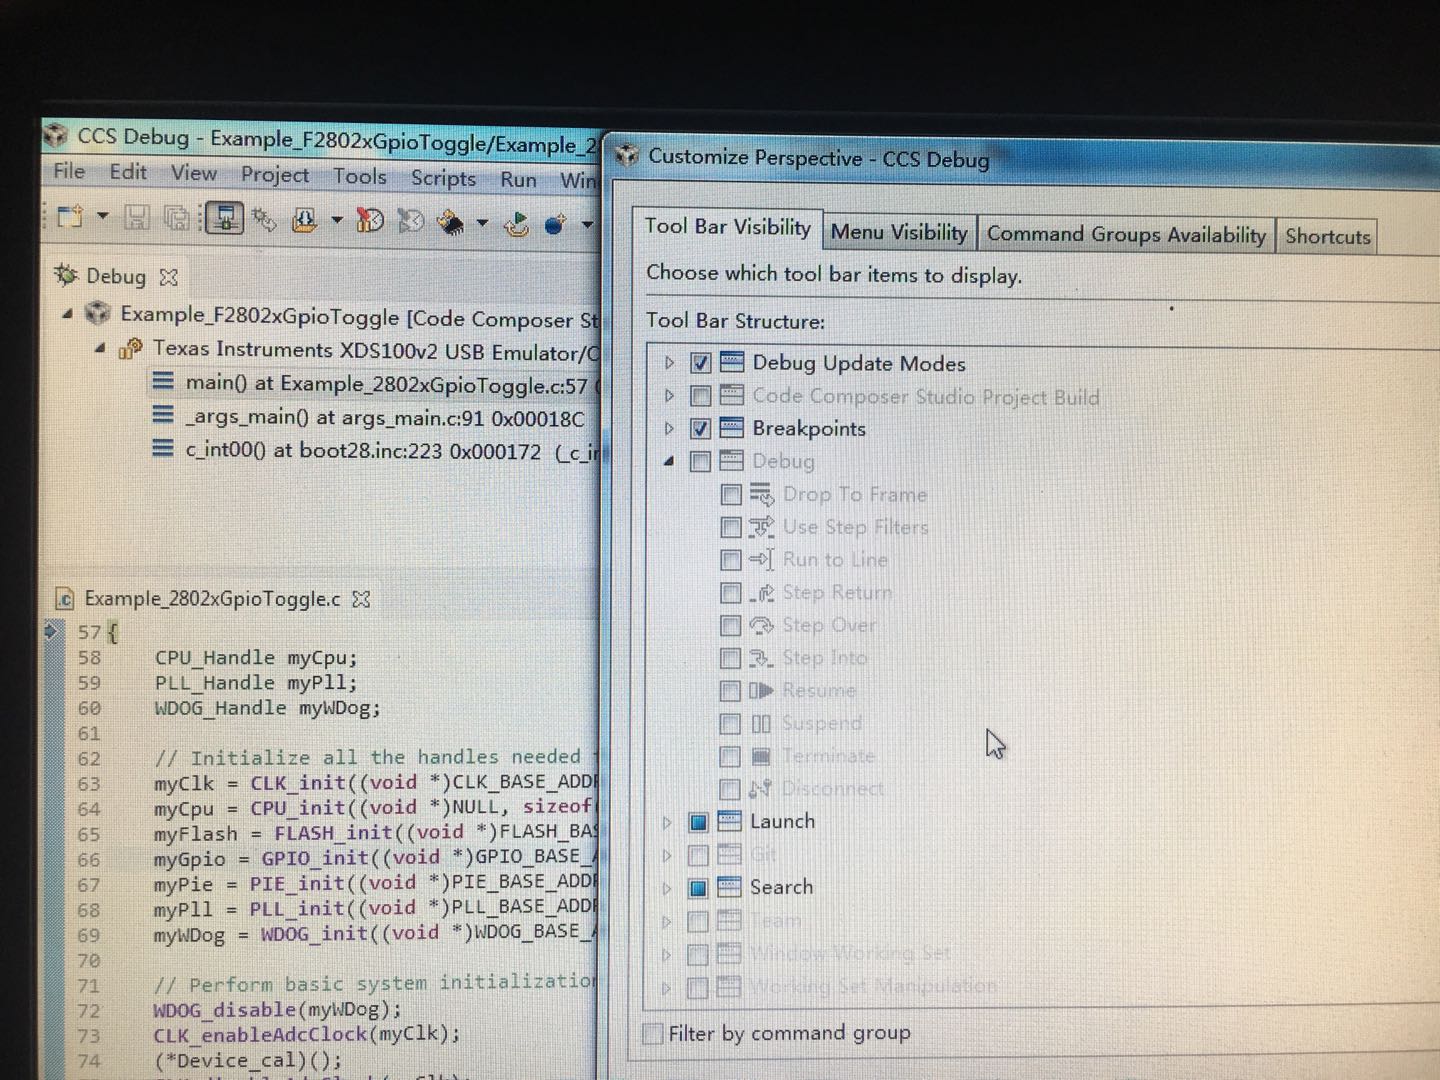Open the File menu
Viewport: 1440px width, 1080px height.
69,171
